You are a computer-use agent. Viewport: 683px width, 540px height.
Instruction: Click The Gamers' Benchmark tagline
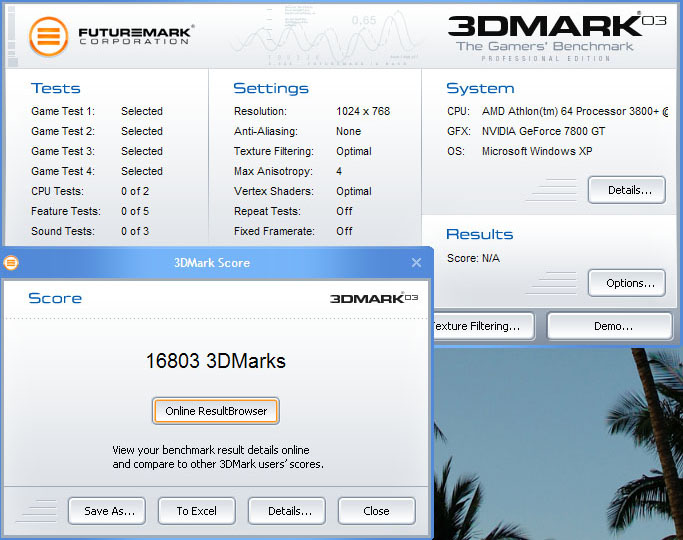[544, 46]
